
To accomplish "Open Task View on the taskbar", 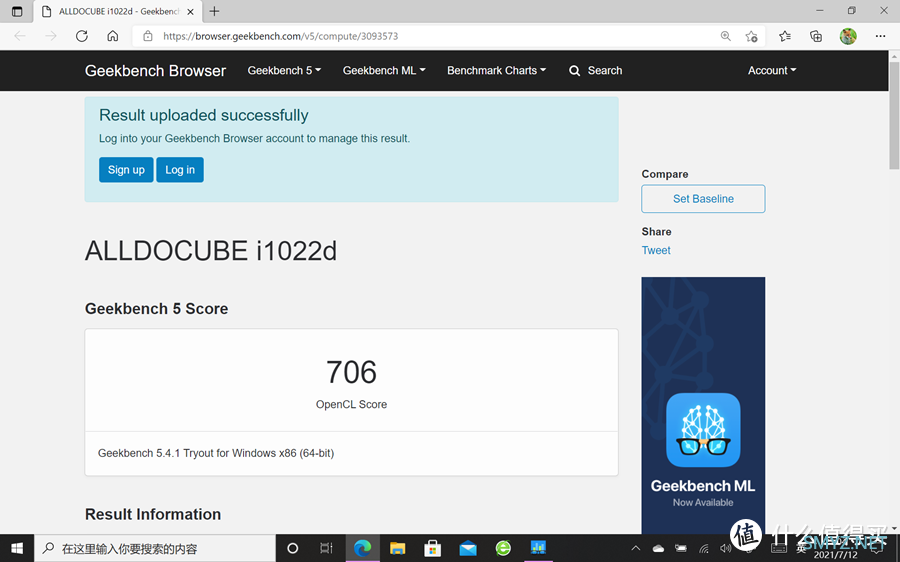I will click(326, 548).
